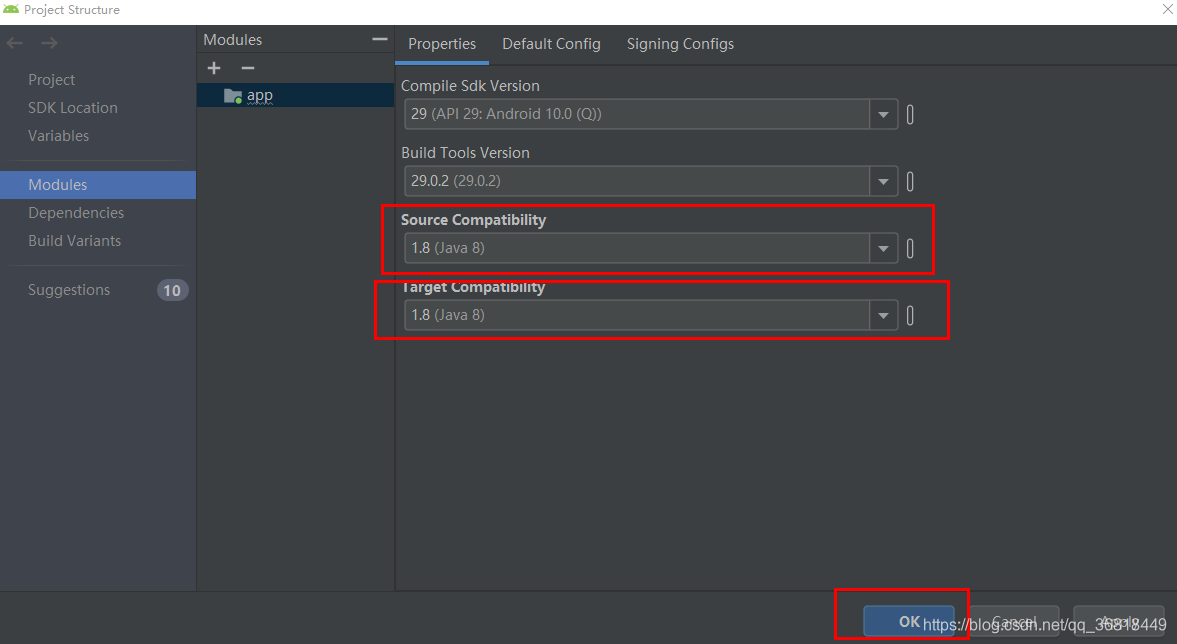This screenshot has width=1177, height=644.
Task: Open Compile Sdk Version dropdown arrow
Action: tap(884, 115)
